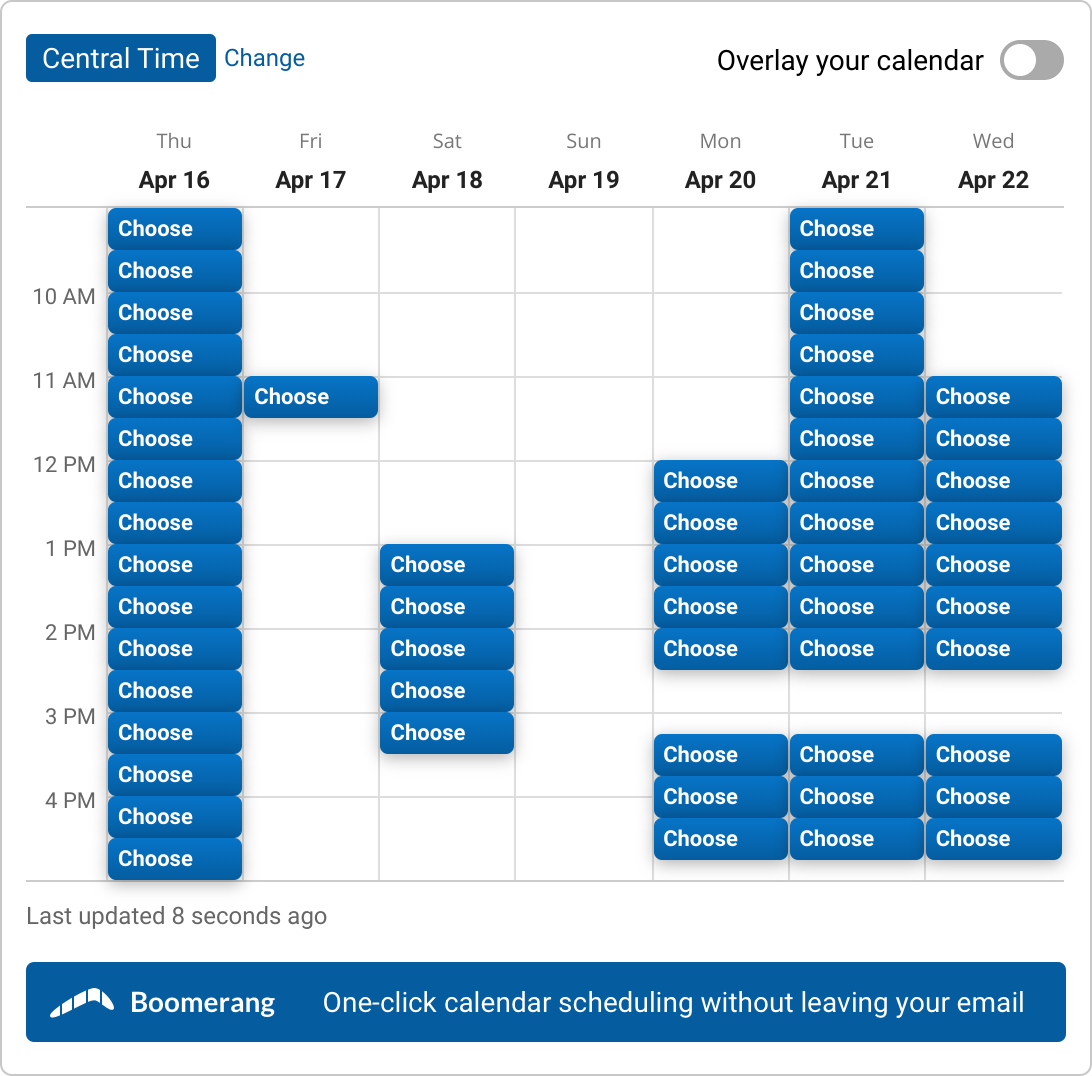Choose the 12 PM slot on Monday Apr 20
Image resolution: width=1092 pixels, height=1076 pixels.
(x=720, y=481)
